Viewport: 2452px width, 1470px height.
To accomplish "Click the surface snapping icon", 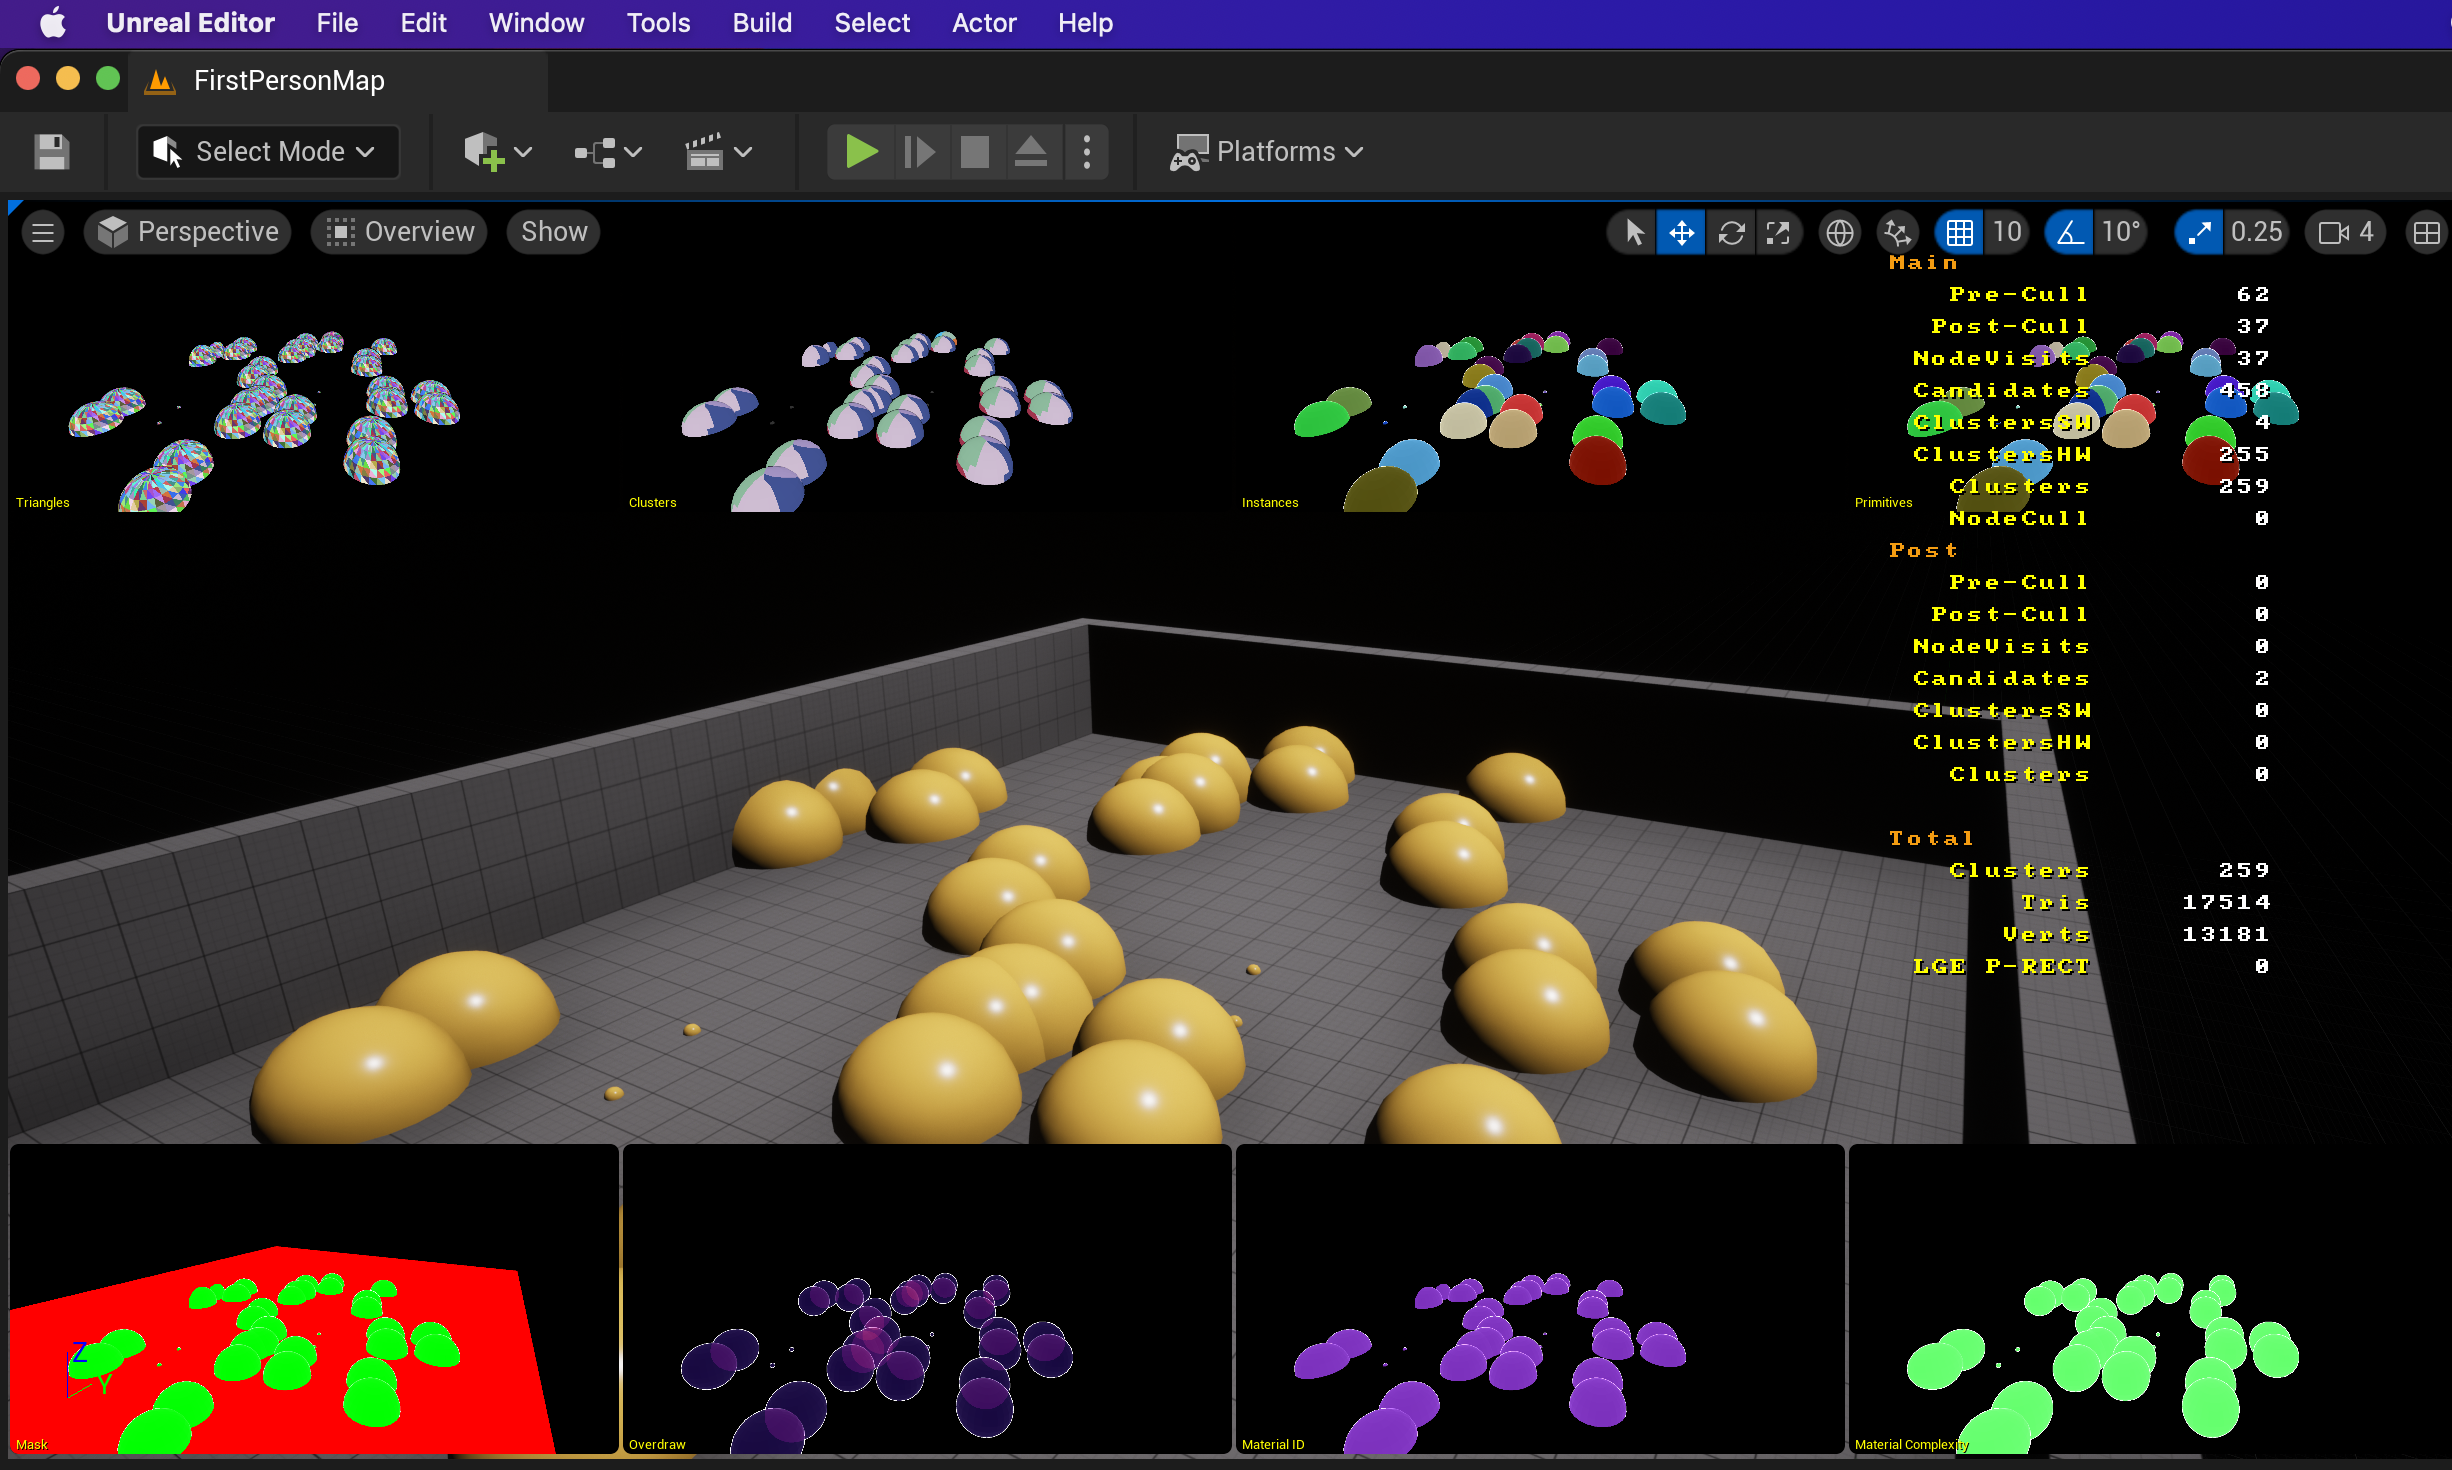I will pos(1897,233).
